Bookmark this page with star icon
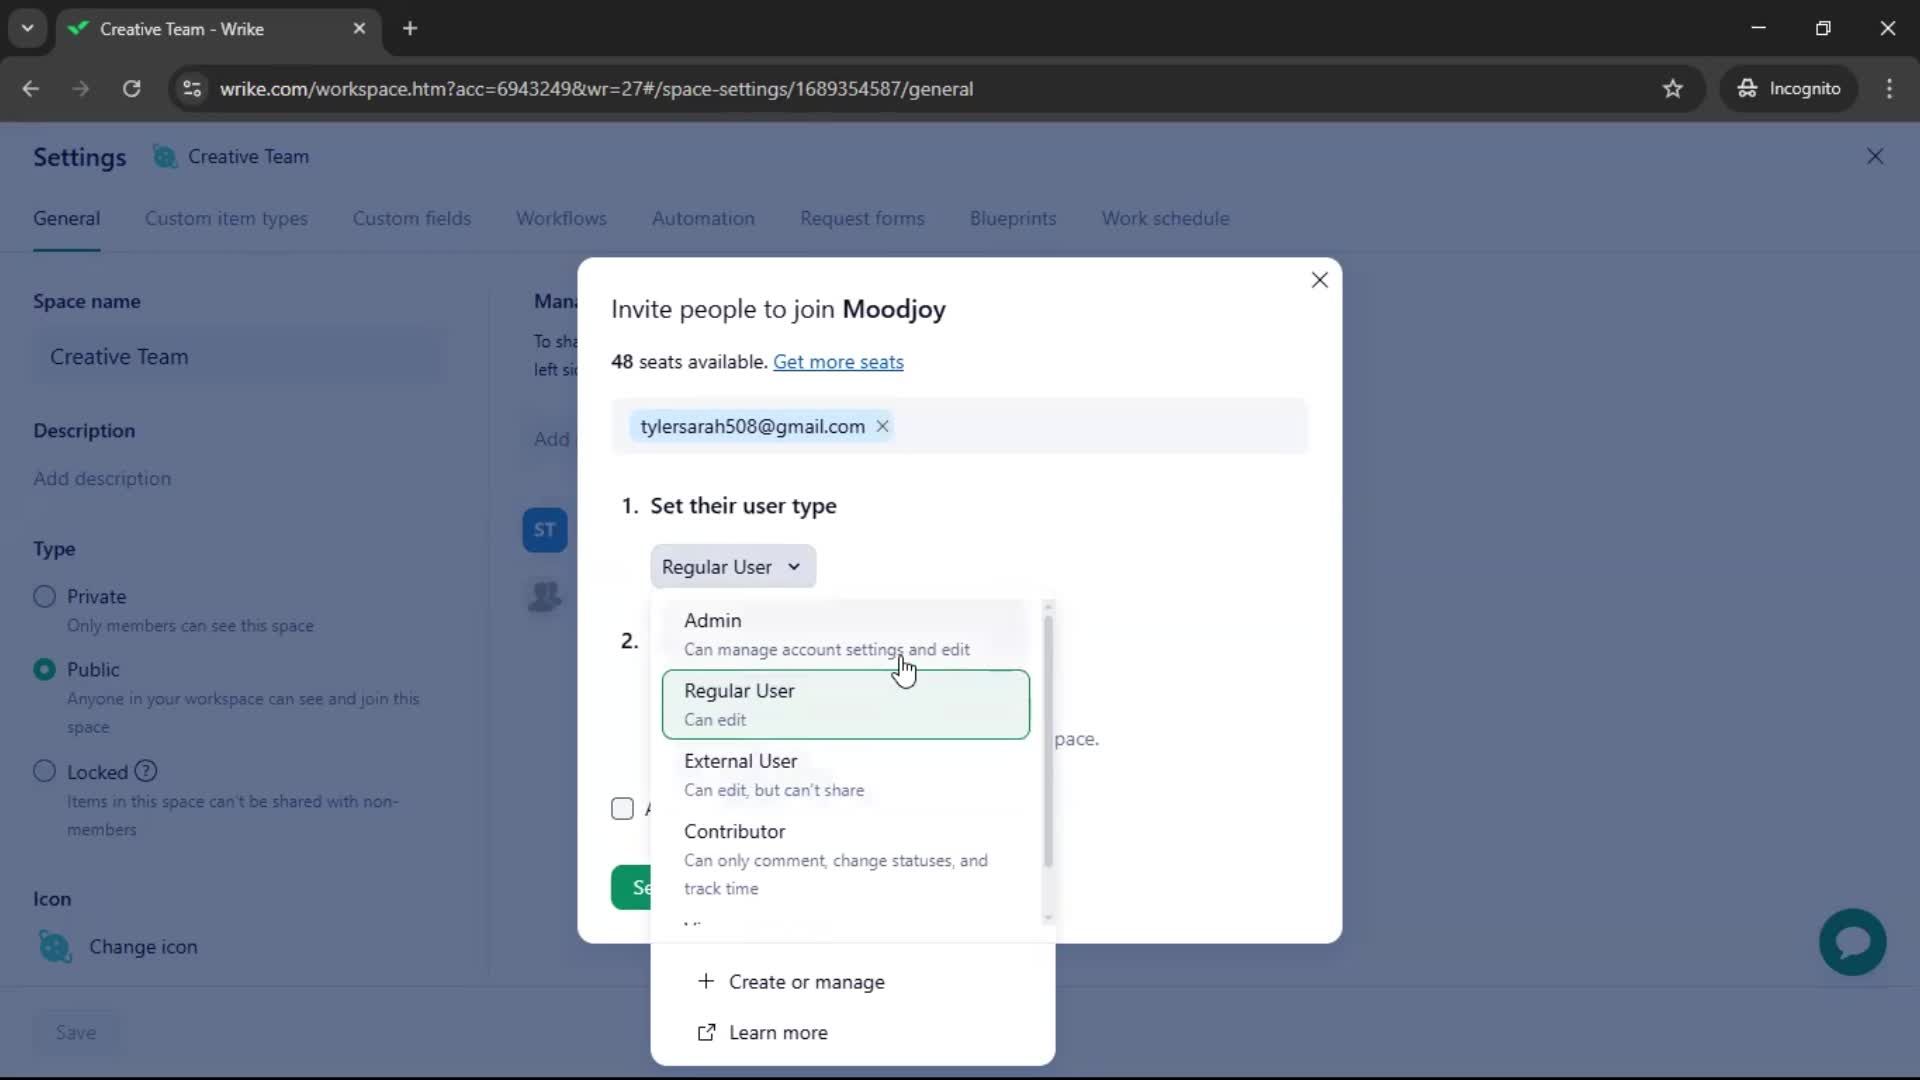1920x1080 pixels. pyautogui.click(x=1672, y=89)
